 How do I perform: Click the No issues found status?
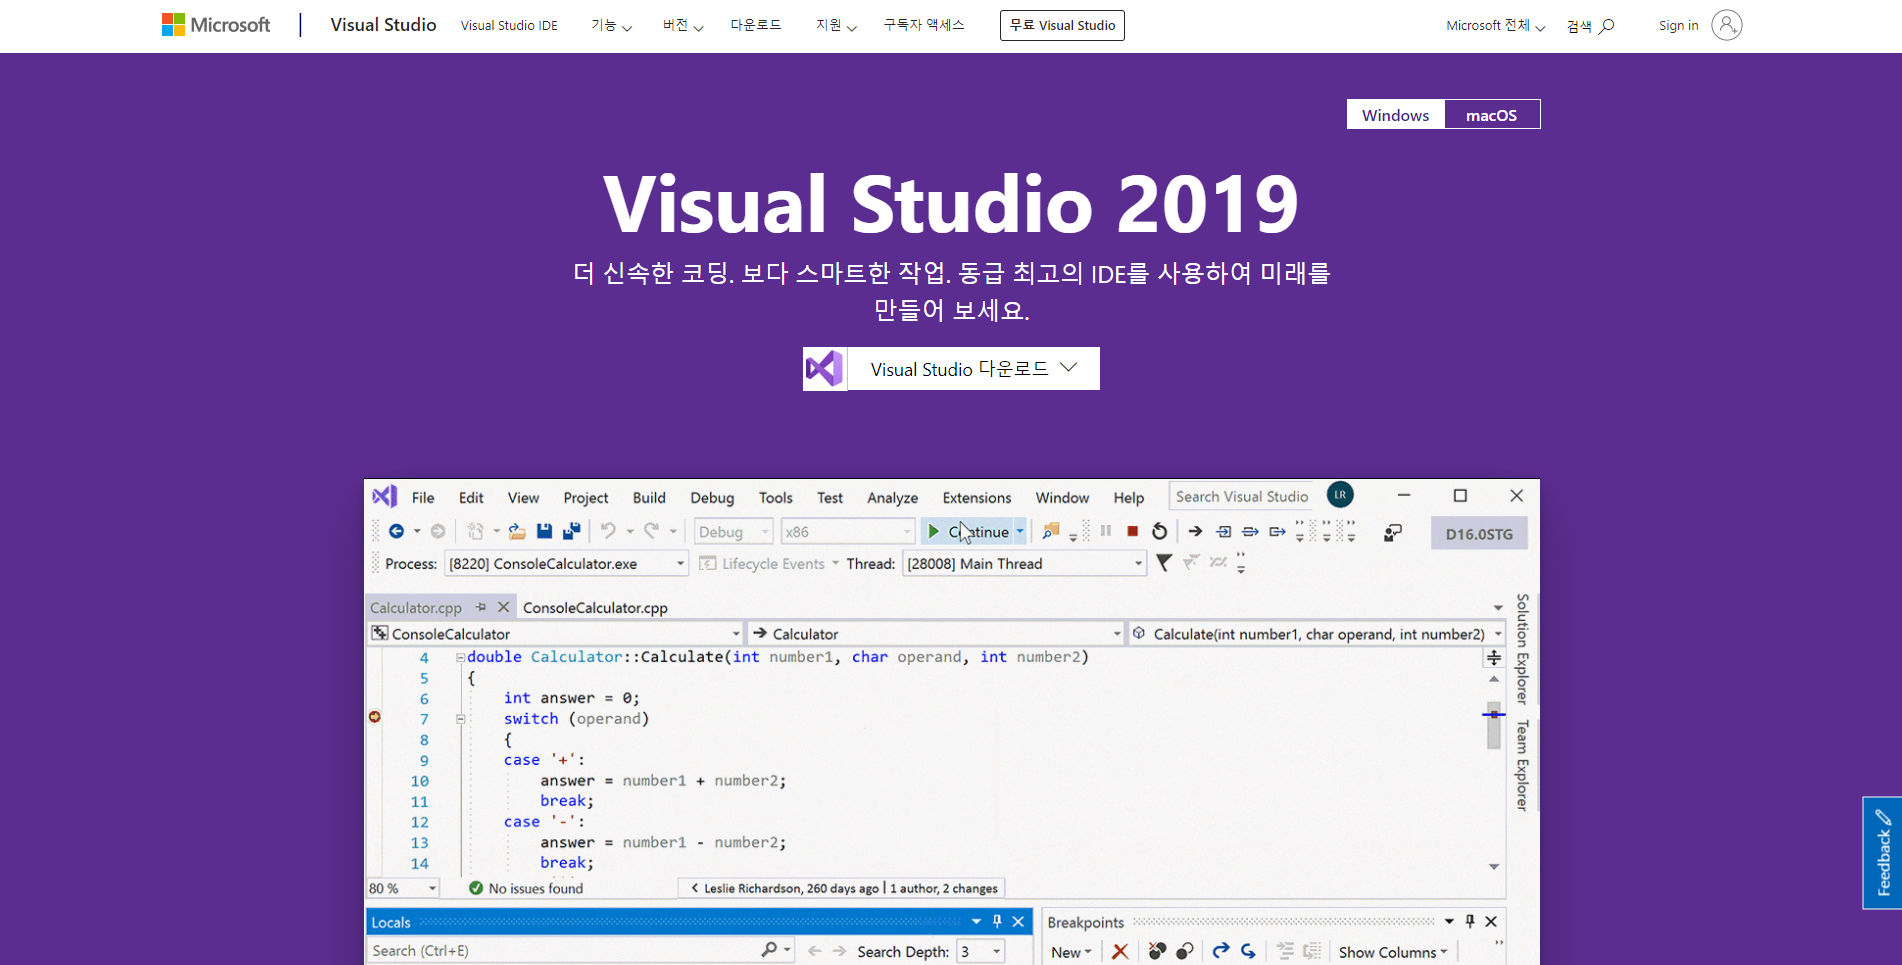[526, 888]
